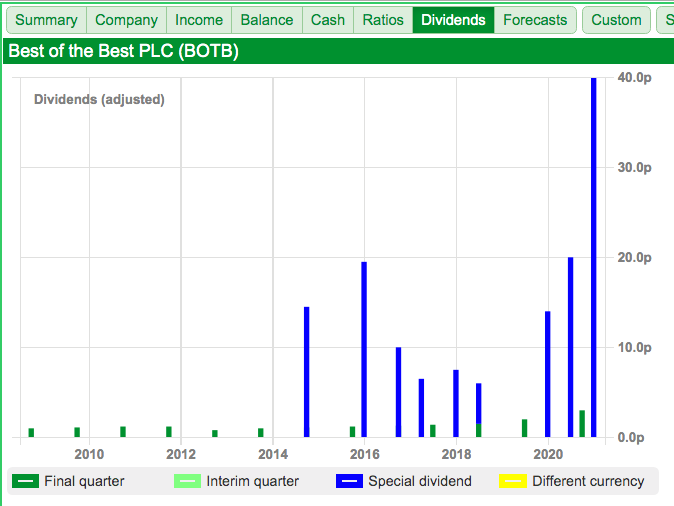The width and height of the screenshot is (674, 506).
Task: Click the 10.0p y-axis label
Action: click(634, 347)
